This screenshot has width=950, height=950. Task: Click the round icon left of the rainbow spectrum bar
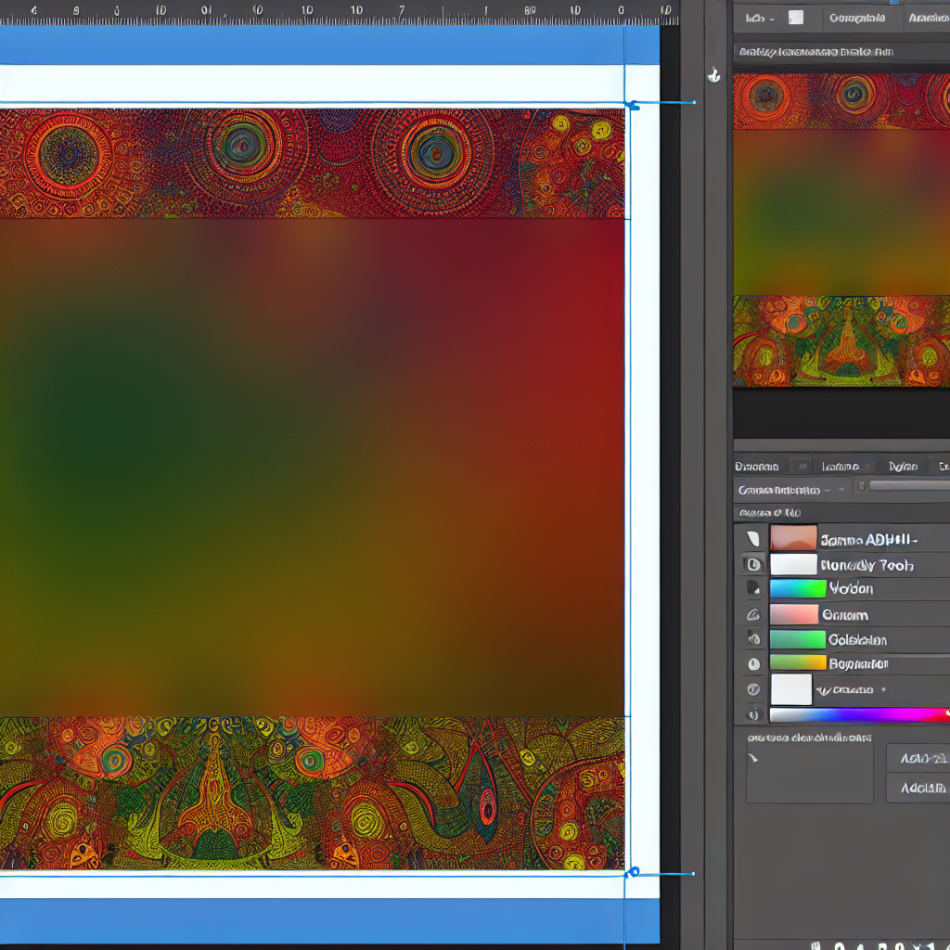[753, 715]
